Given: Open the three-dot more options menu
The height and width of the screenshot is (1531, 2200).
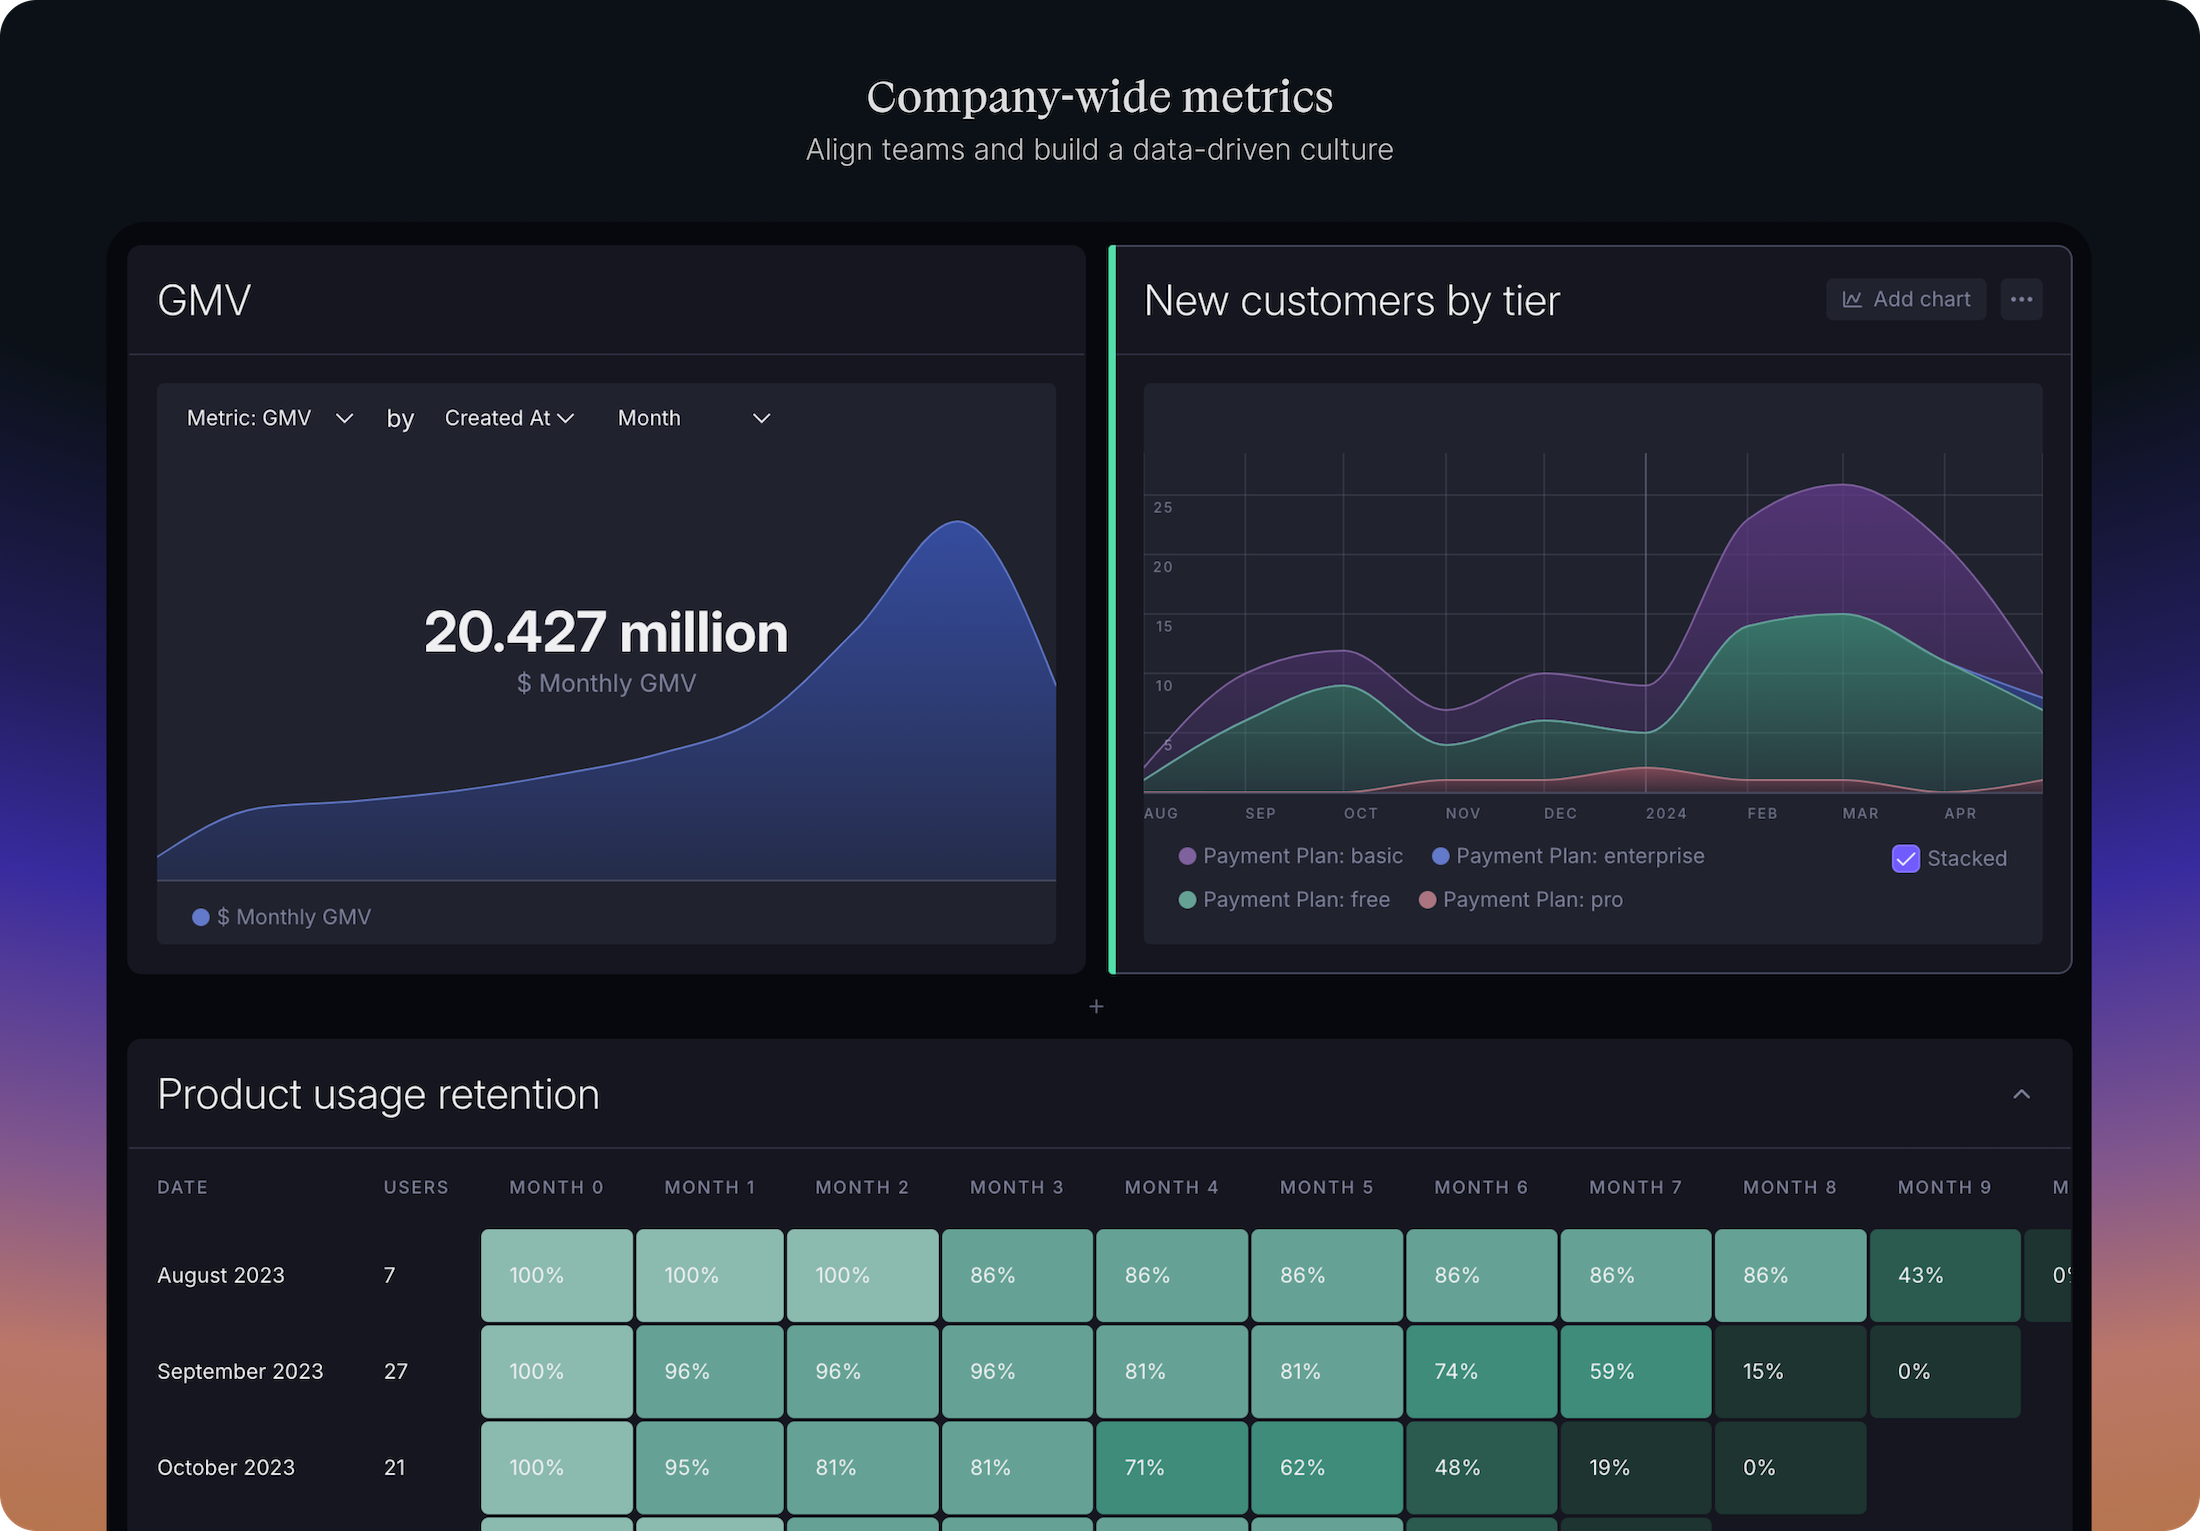Looking at the screenshot, I should tap(2020, 299).
